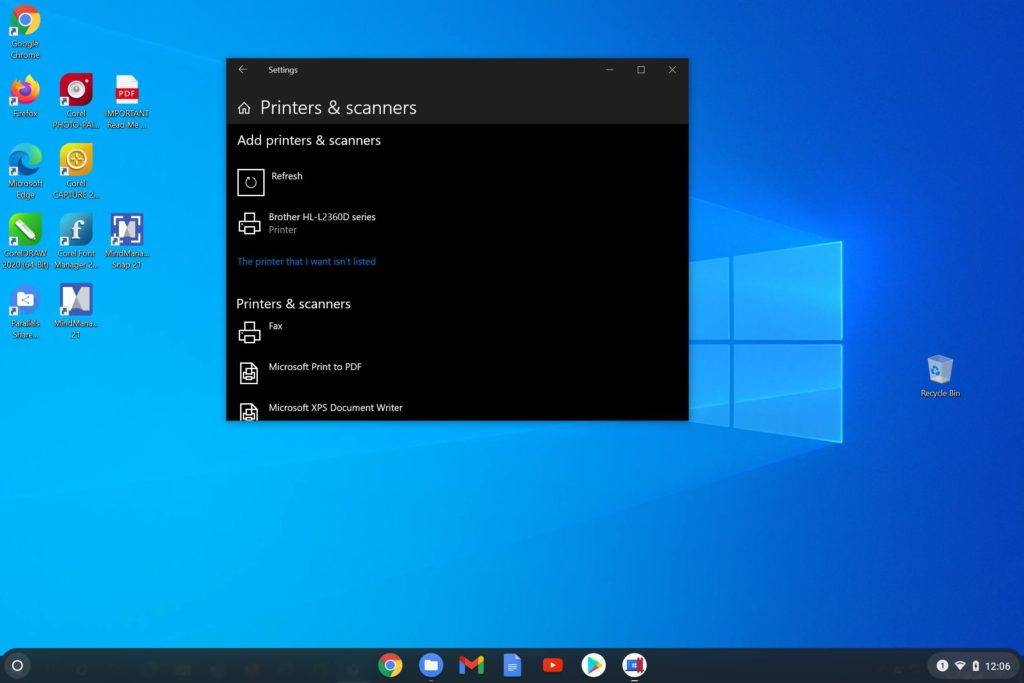Click the Settings back arrow
The width and height of the screenshot is (1024, 683).
tap(243, 69)
